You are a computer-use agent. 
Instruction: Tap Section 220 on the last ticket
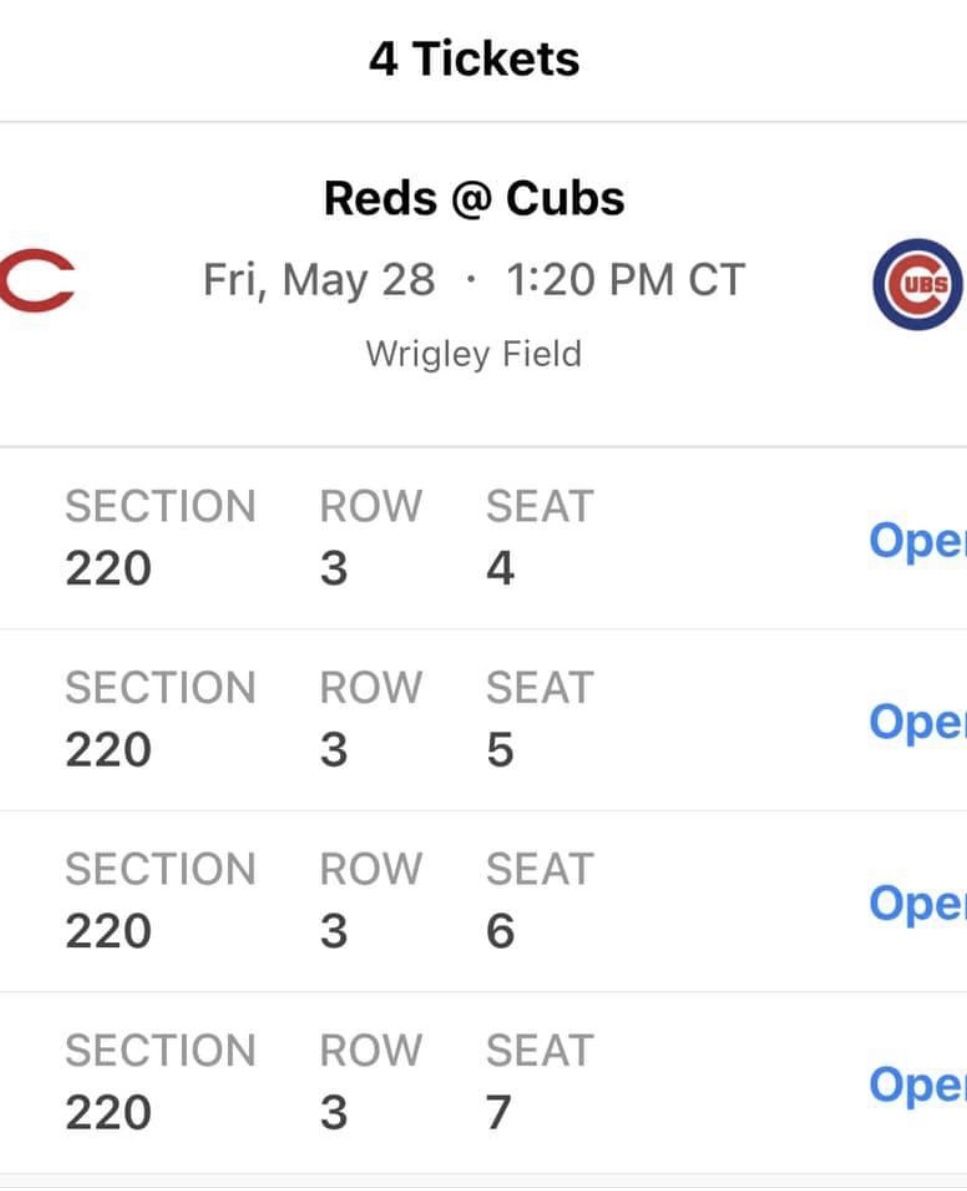pyautogui.click(x=108, y=1112)
